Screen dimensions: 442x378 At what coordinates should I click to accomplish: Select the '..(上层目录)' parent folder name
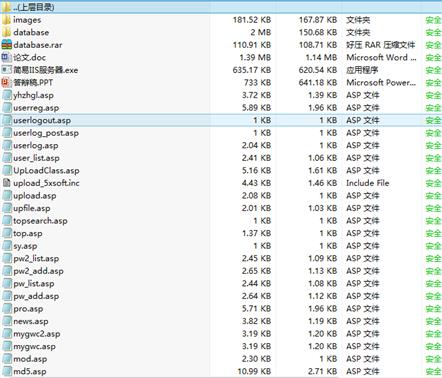click(34, 7)
